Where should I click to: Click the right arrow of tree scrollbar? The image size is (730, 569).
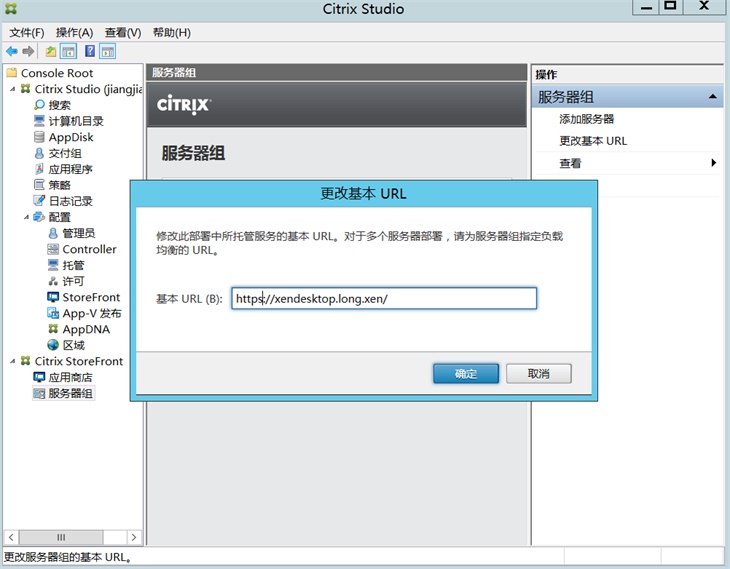pyautogui.click(x=134, y=537)
